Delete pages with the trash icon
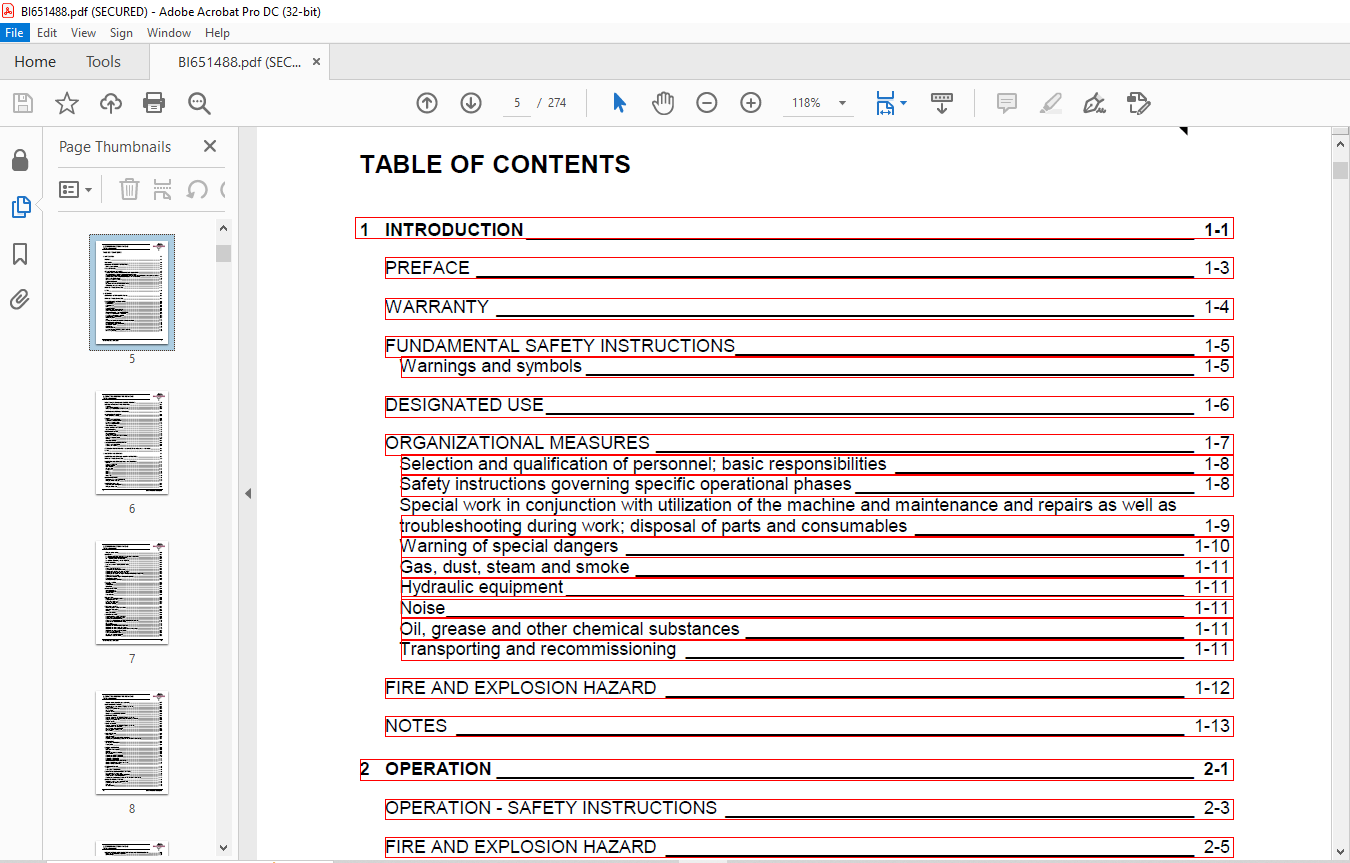The width and height of the screenshot is (1350, 863). 129,189
